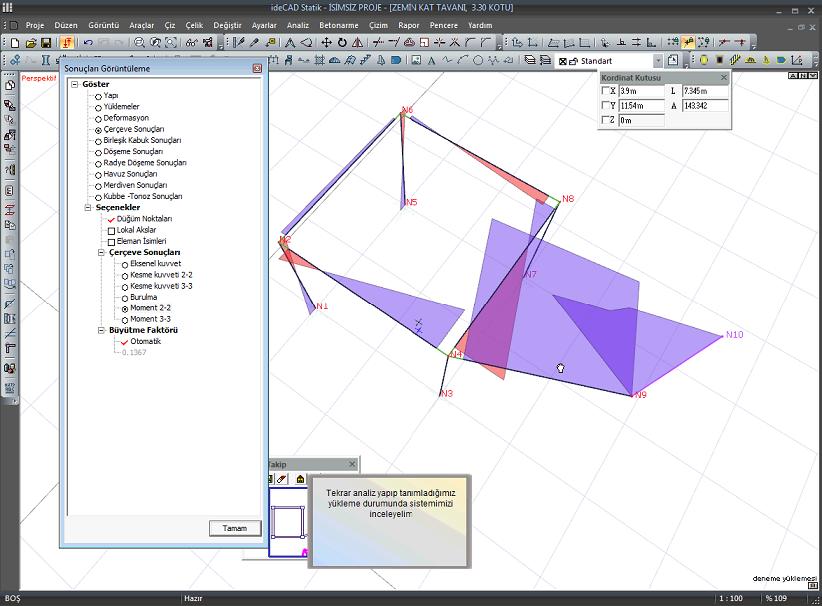Open the Görüntü menu
Viewport: 822px width, 606px height.
click(x=103, y=25)
